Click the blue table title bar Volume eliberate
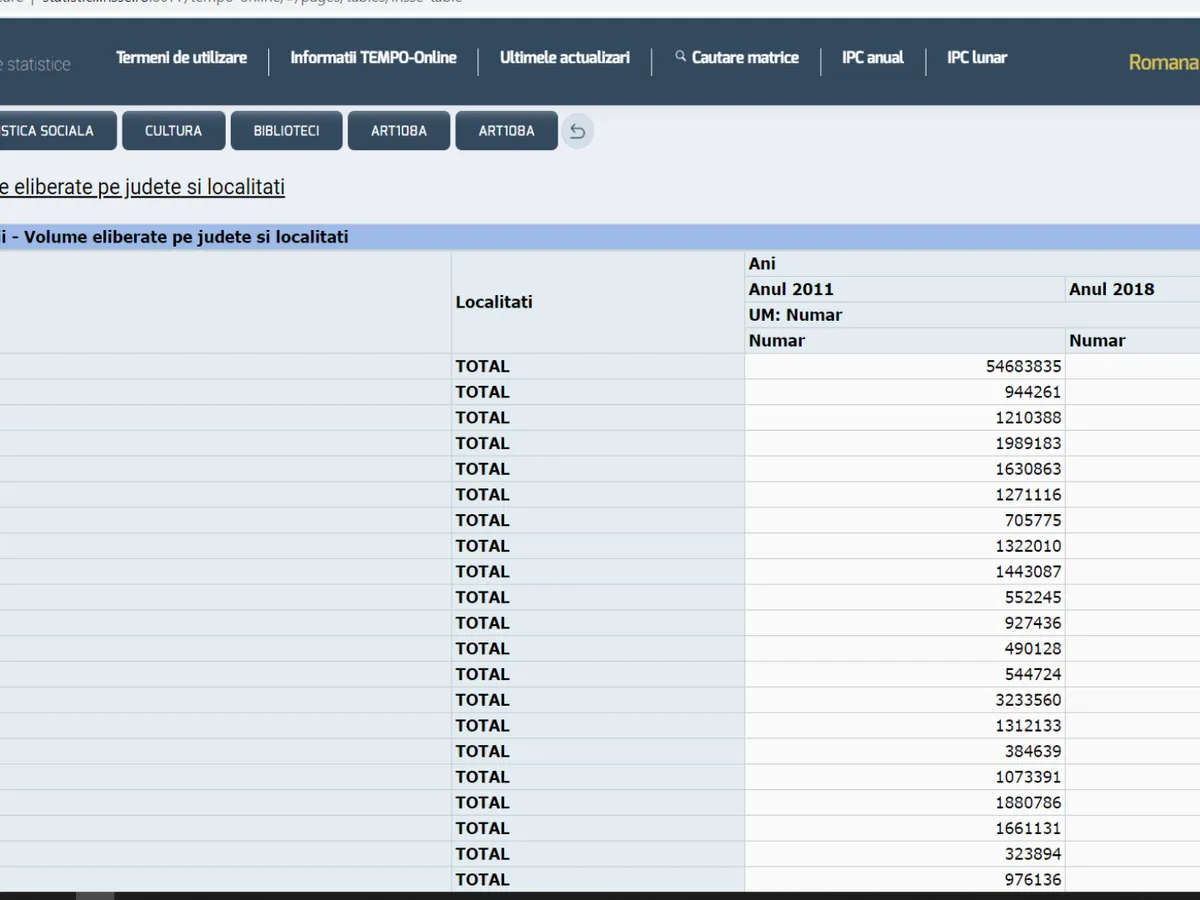 click(400, 237)
